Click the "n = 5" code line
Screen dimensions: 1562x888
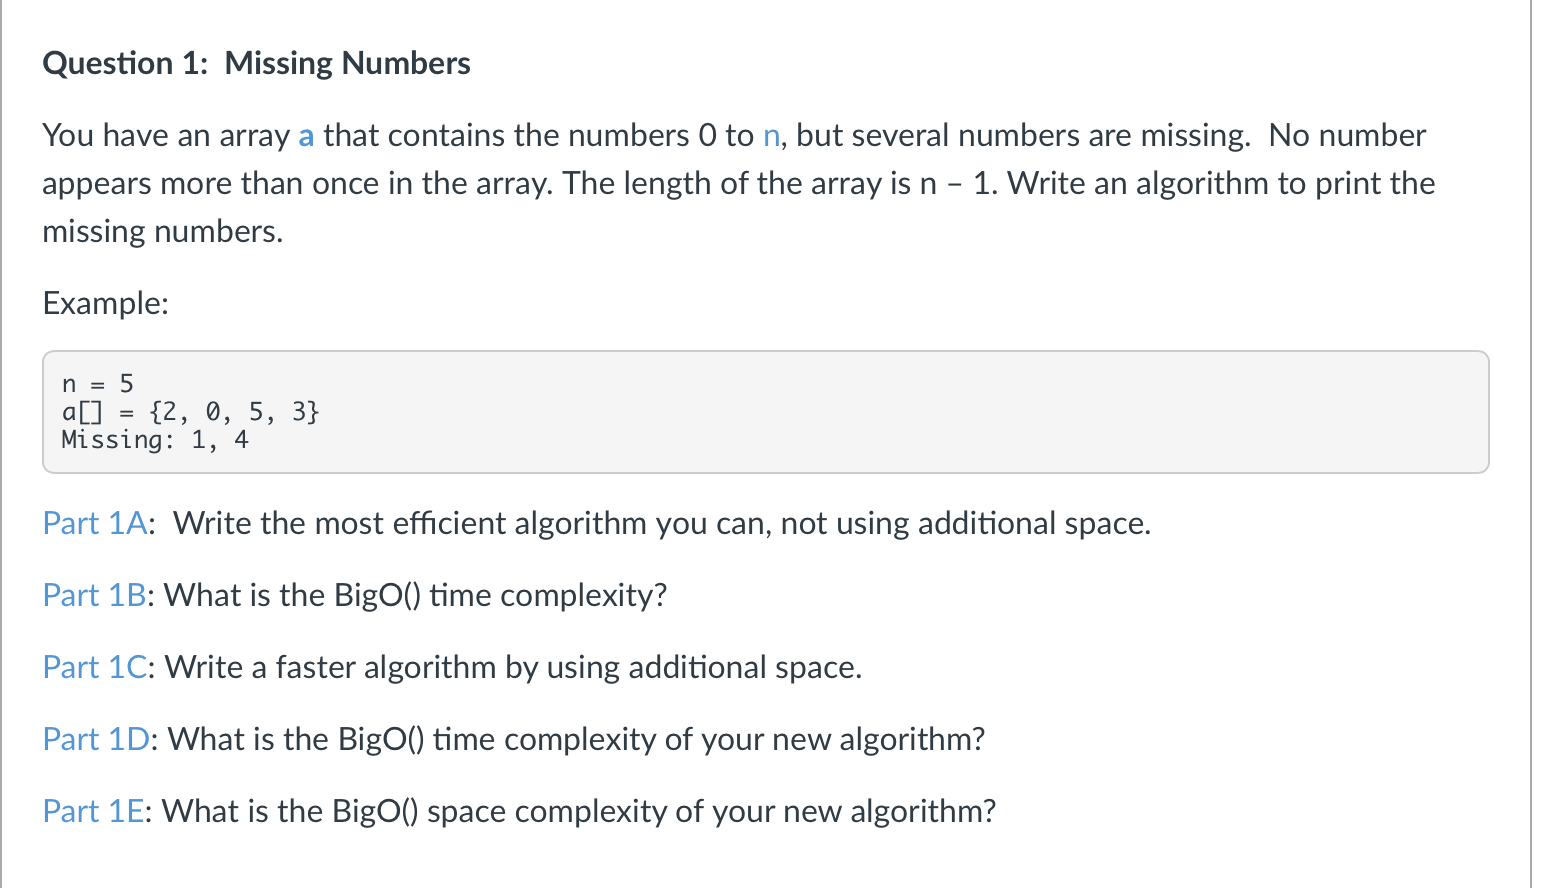(98, 384)
